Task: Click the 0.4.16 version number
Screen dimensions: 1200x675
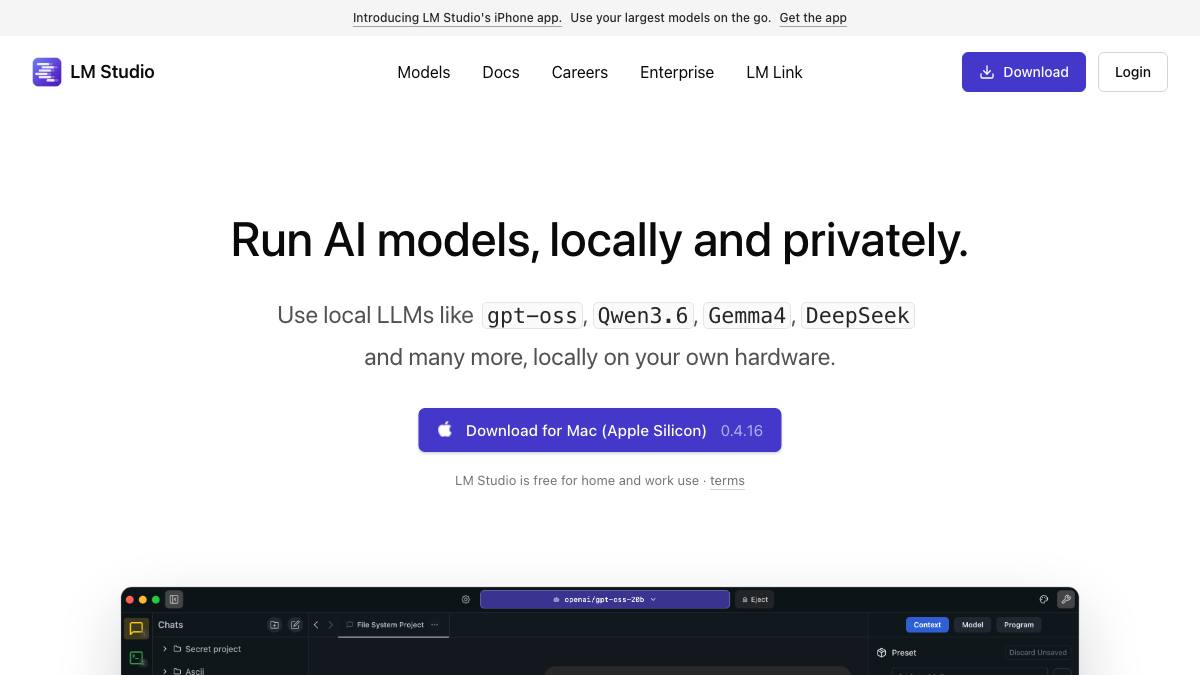Action: pyautogui.click(x=742, y=431)
